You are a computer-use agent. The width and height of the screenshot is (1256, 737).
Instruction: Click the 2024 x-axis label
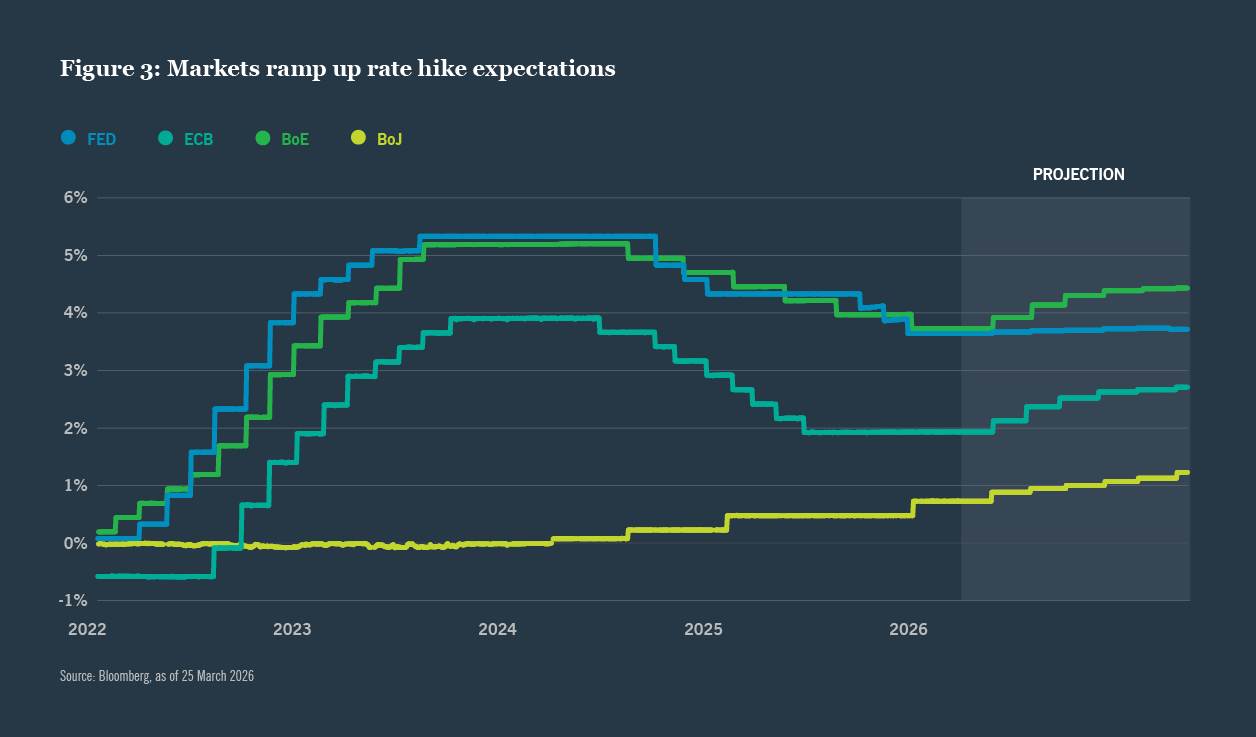497,630
